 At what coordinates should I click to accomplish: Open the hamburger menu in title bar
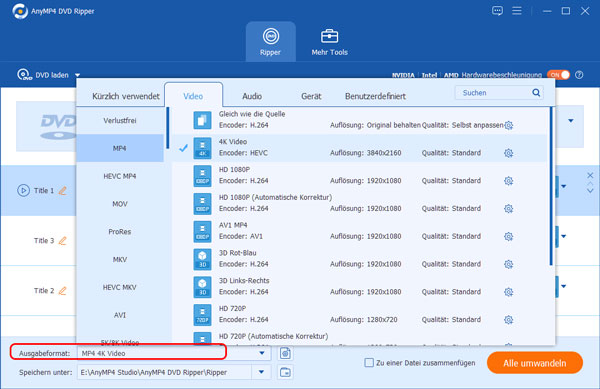point(517,11)
